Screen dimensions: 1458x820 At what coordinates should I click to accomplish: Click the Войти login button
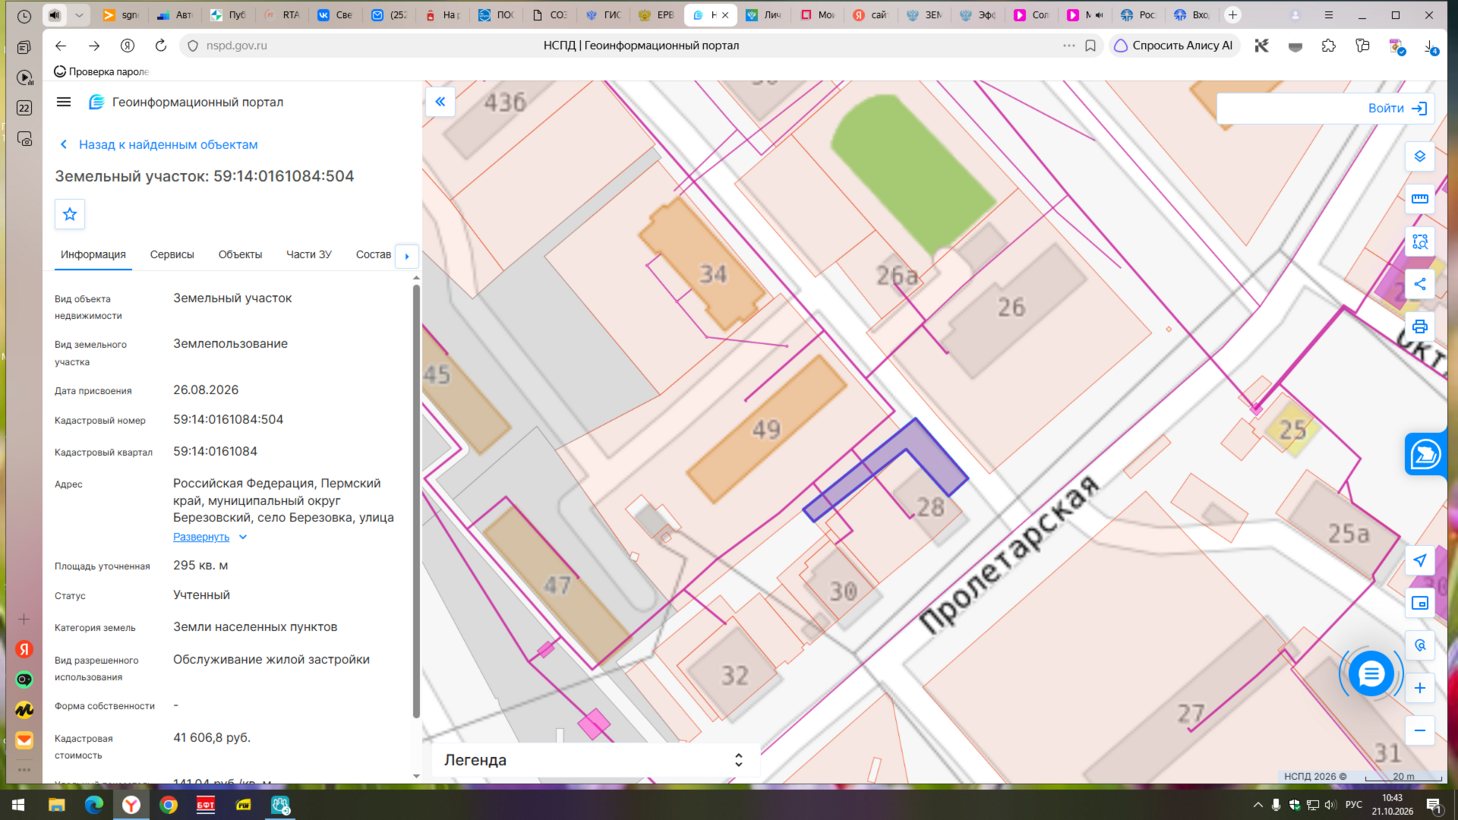click(1397, 108)
